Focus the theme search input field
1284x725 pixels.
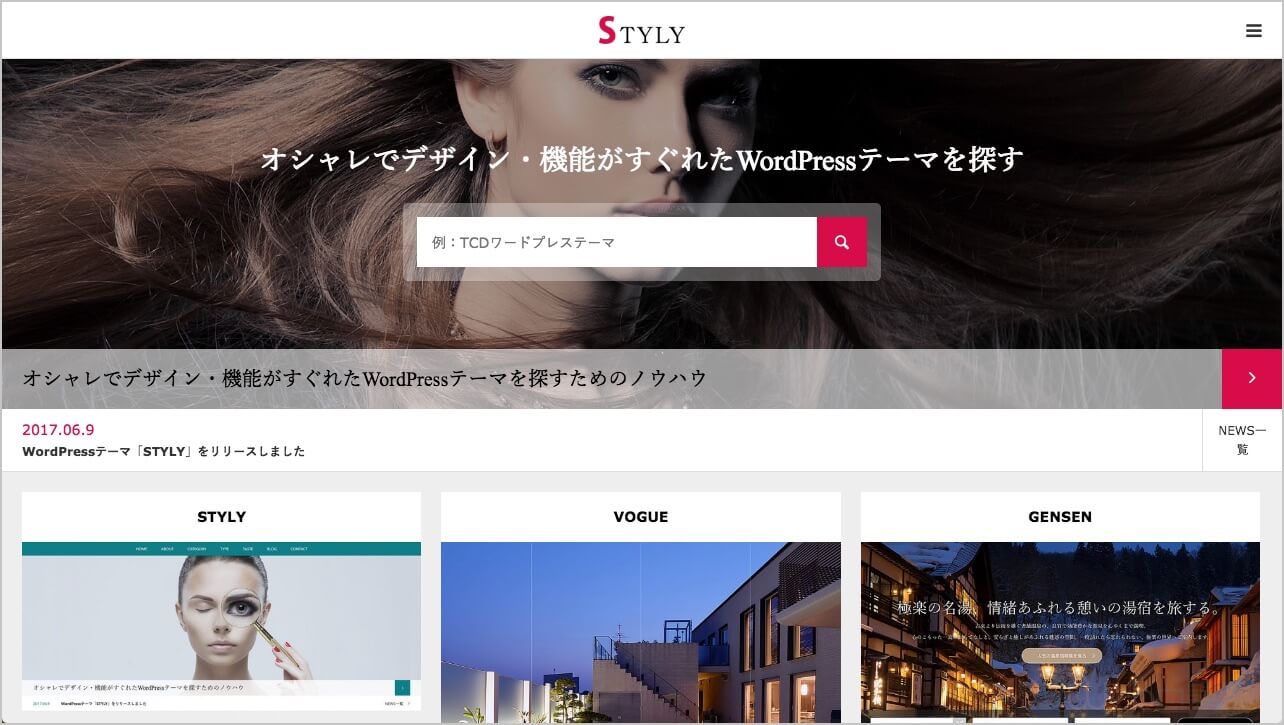(x=617, y=242)
